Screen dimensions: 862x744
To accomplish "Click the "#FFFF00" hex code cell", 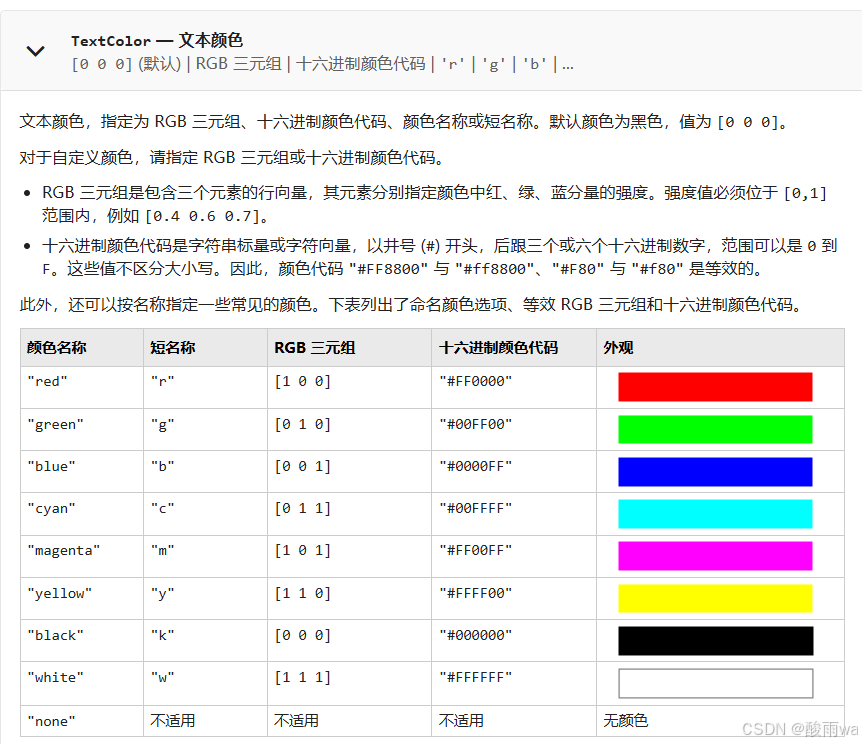I will (x=514, y=599).
